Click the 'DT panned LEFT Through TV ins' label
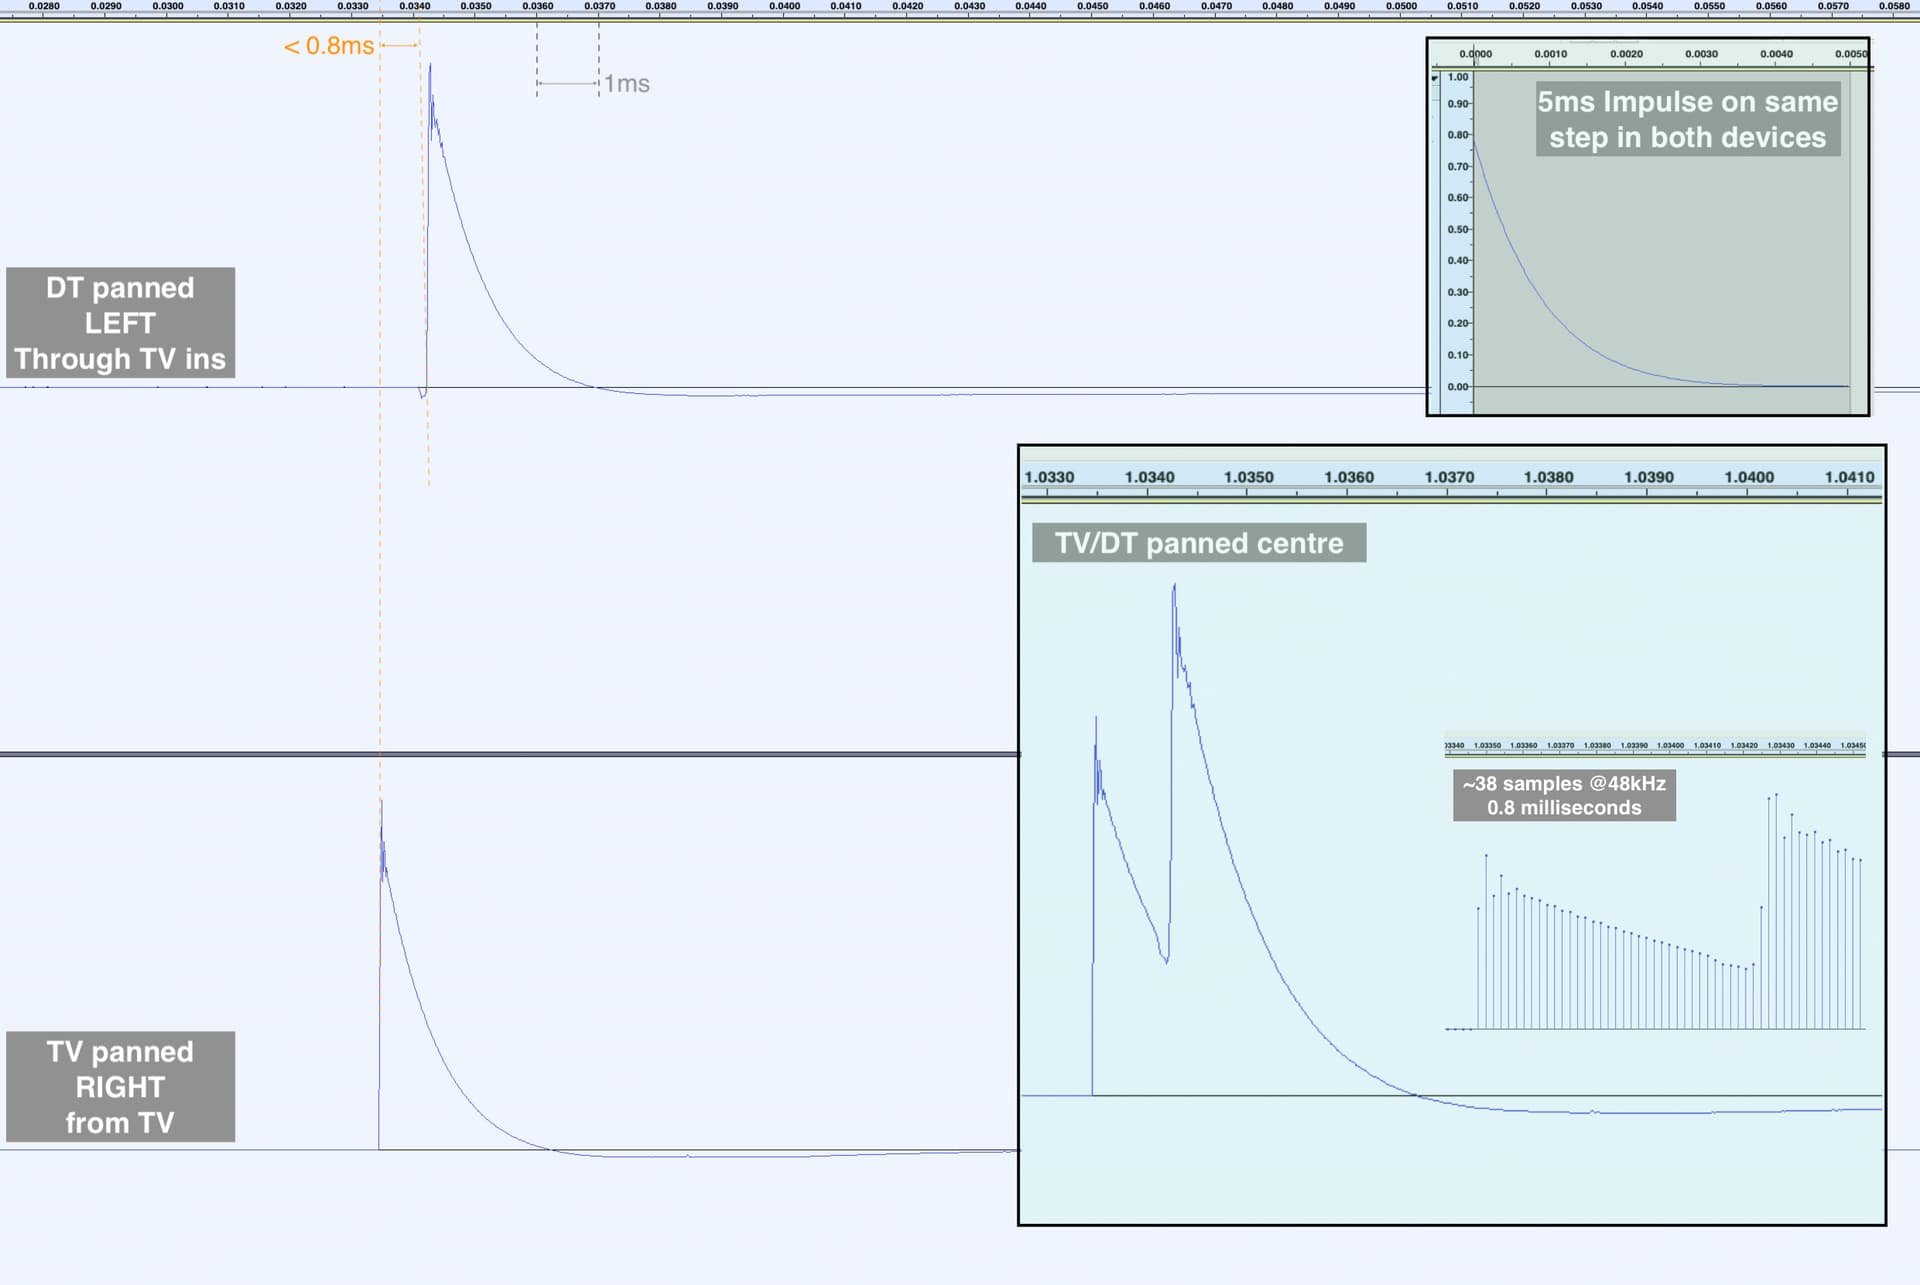This screenshot has width=1920, height=1285. pos(120,323)
